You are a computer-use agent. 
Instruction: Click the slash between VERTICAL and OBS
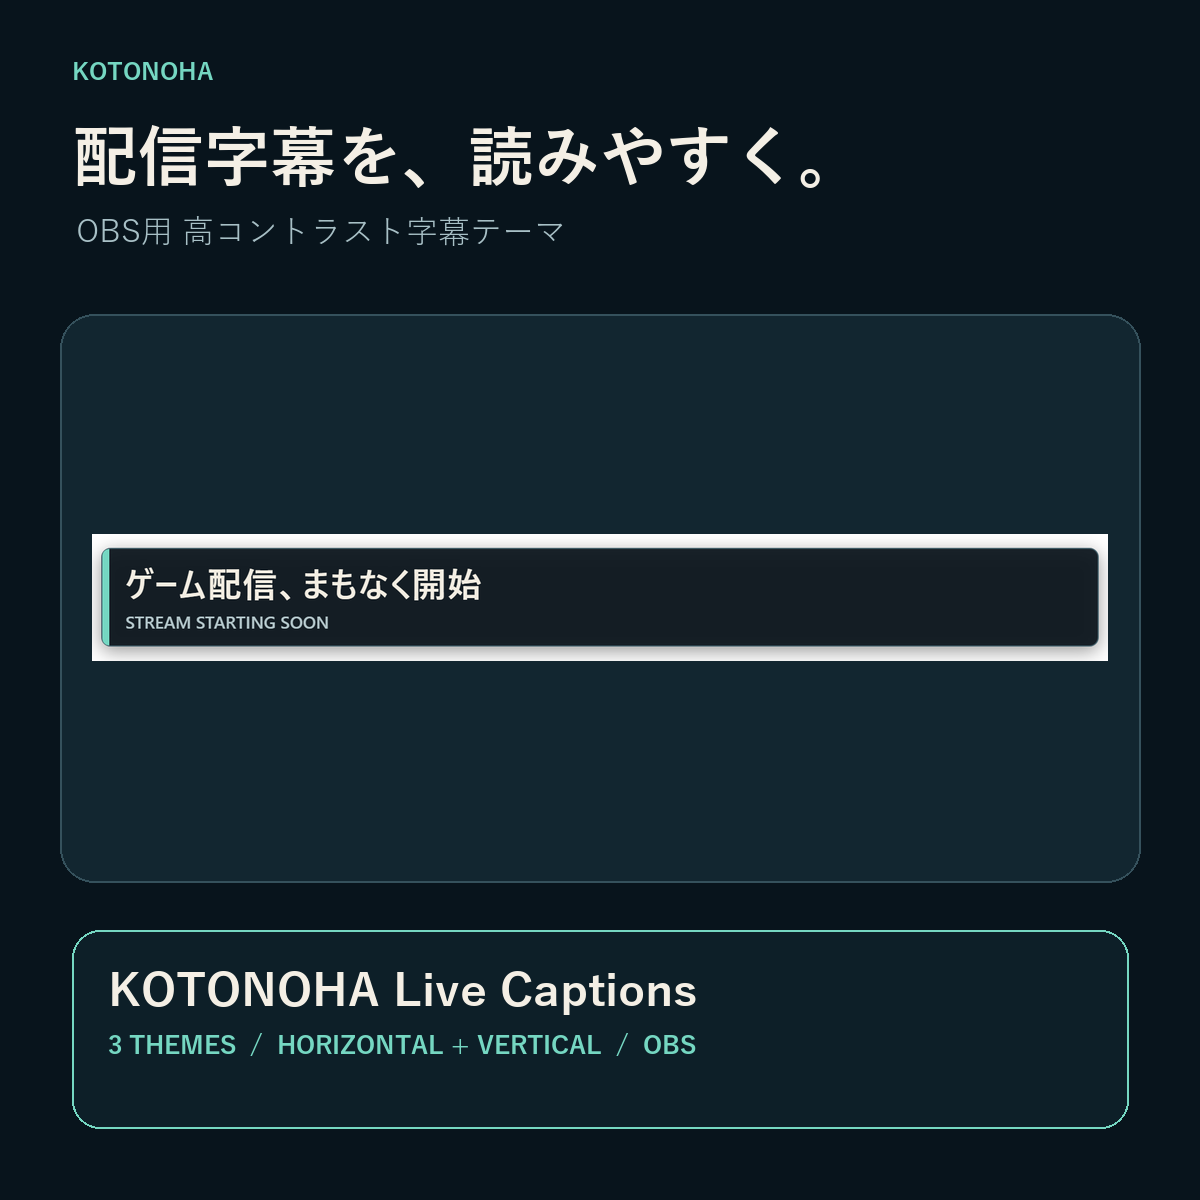pyautogui.click(x=622, y=1045)
